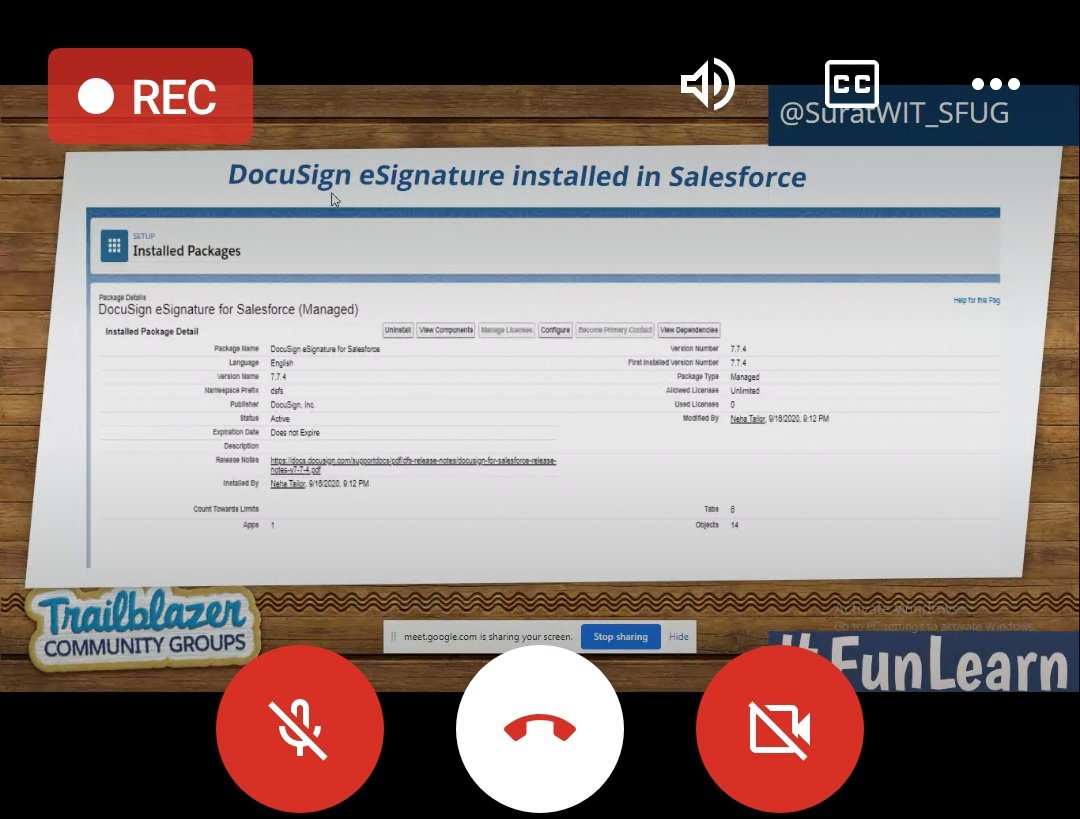Click the Allowed Licenses value Unlimited
This screenshot has width=1080, height=819.
point(745,391)
